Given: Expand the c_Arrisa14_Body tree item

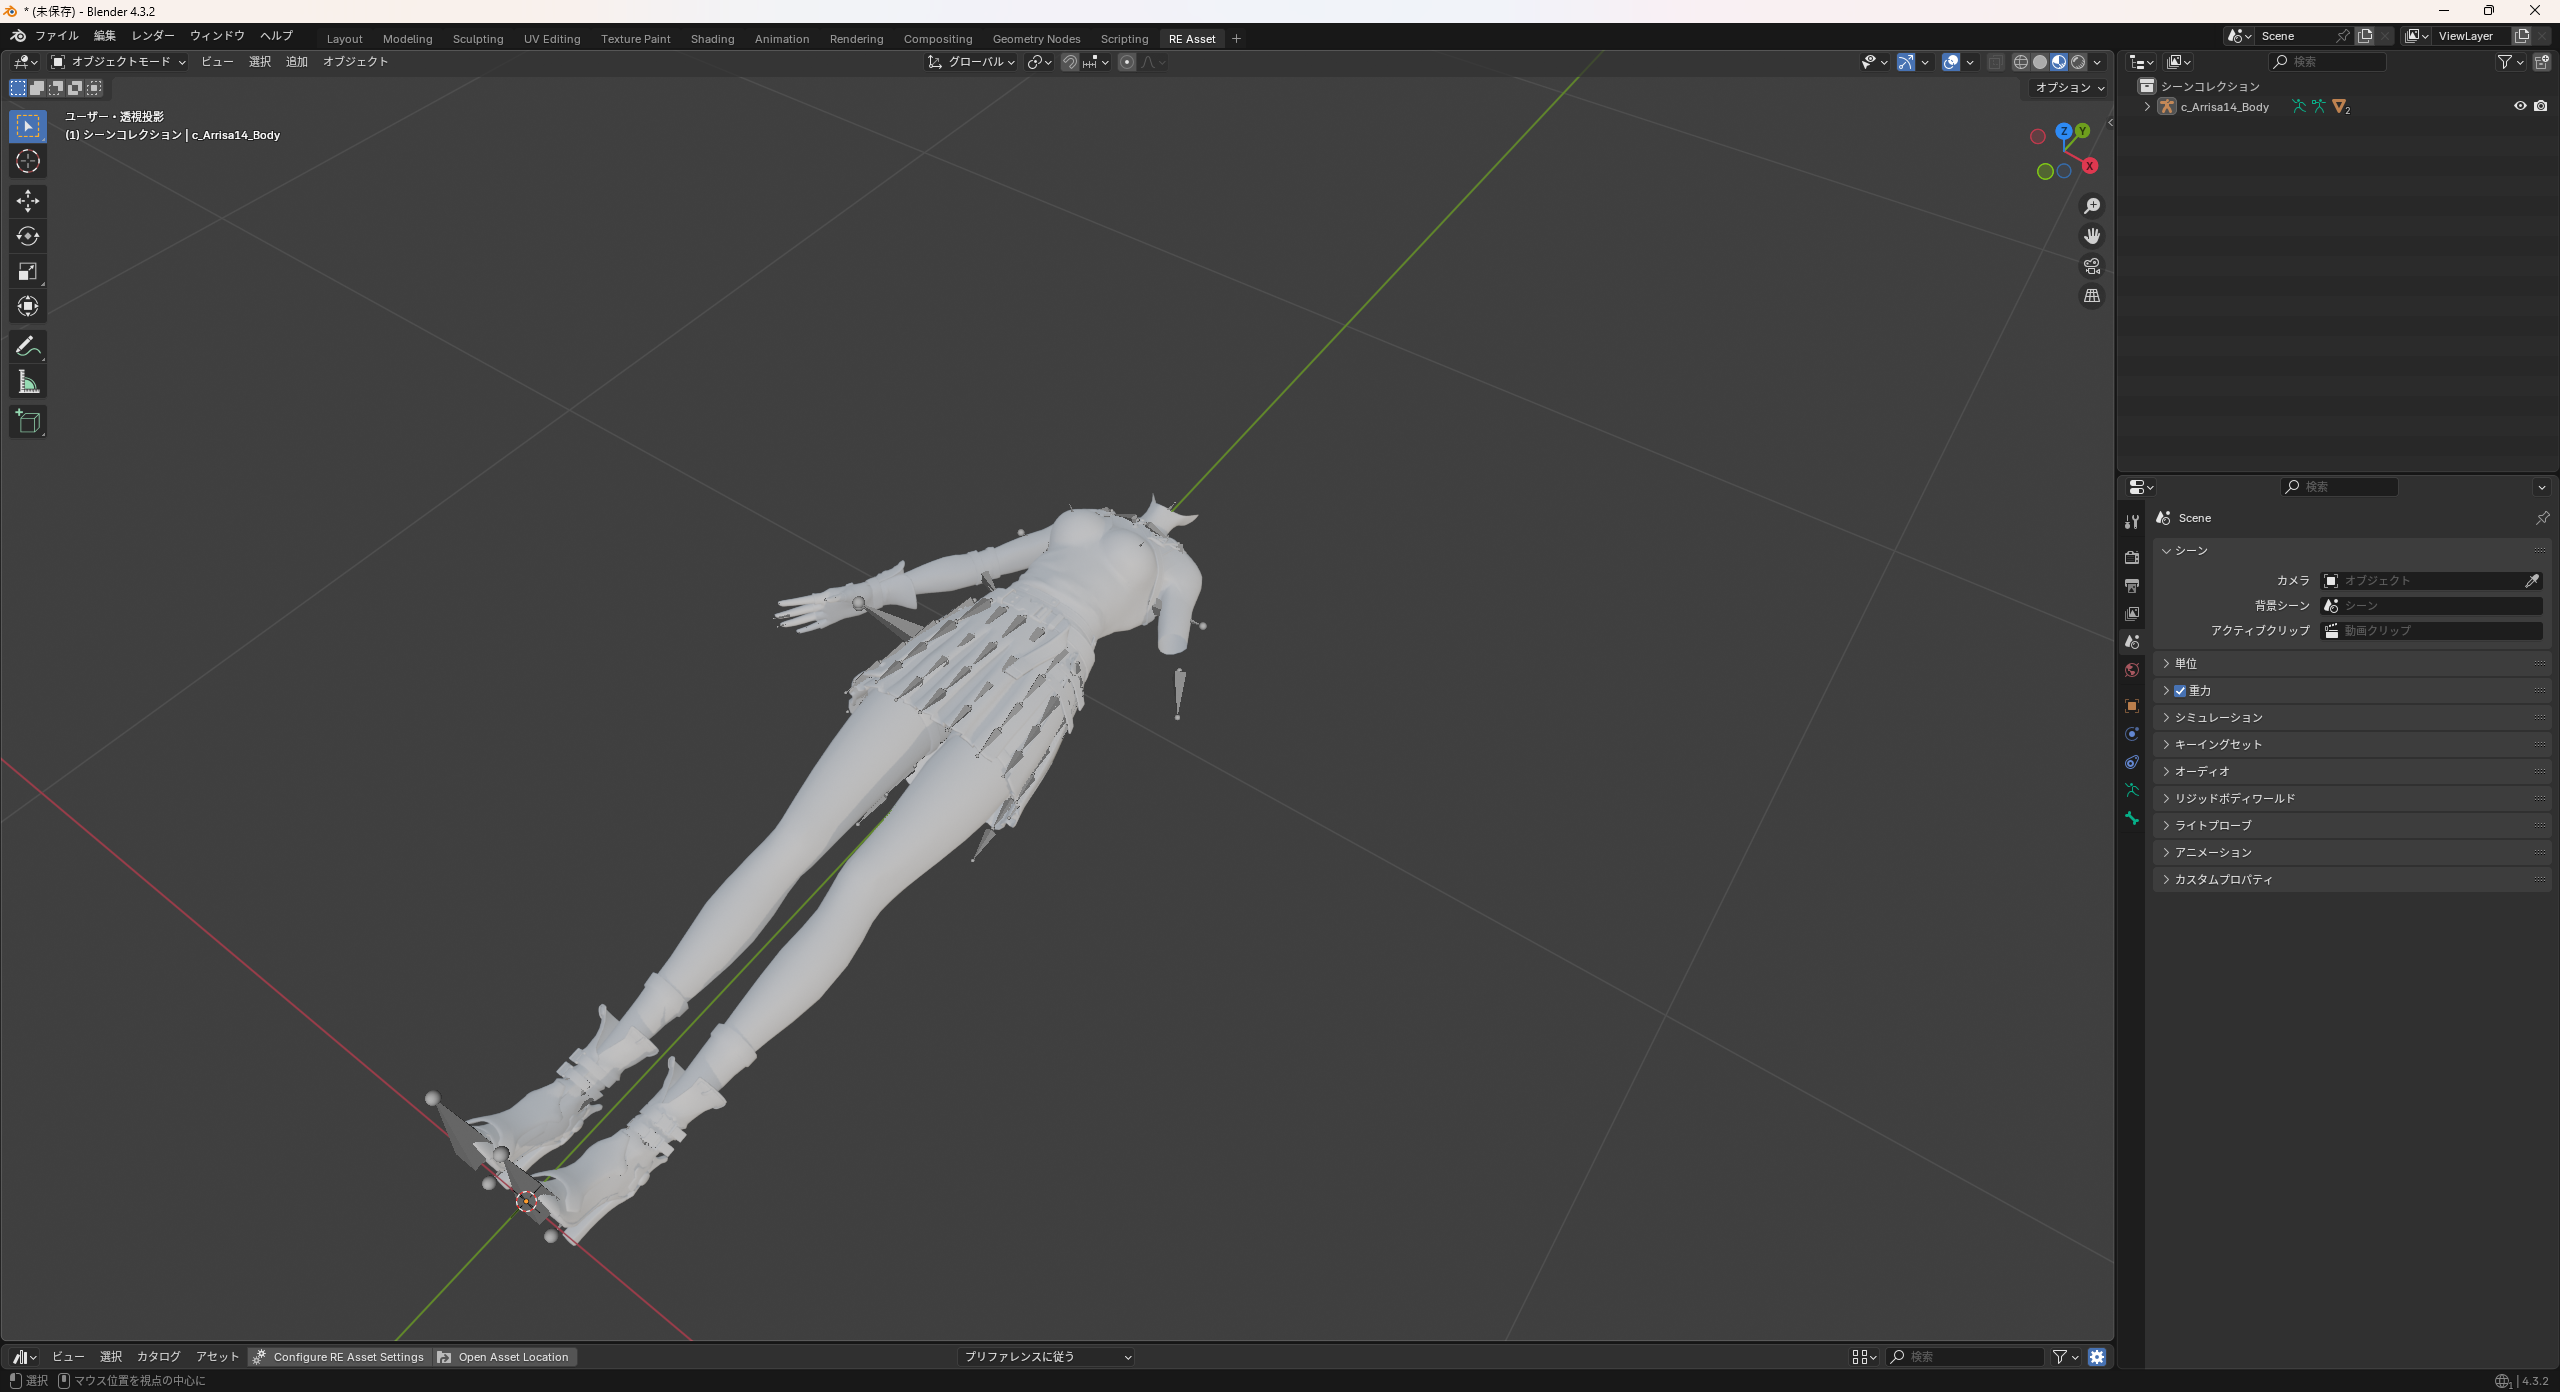Looking at the screenshot, I should 2147,107.
